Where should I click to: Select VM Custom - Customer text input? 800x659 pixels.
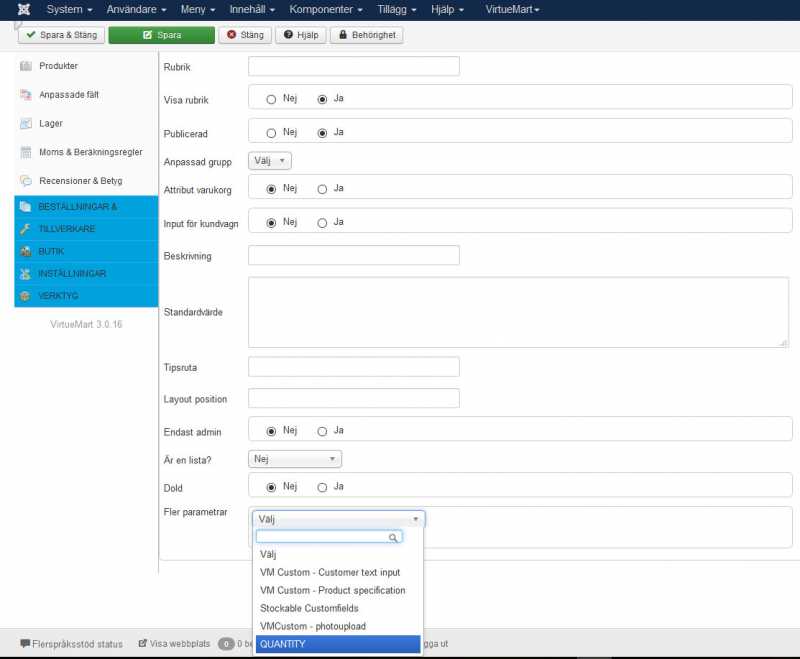click(338, 572)
